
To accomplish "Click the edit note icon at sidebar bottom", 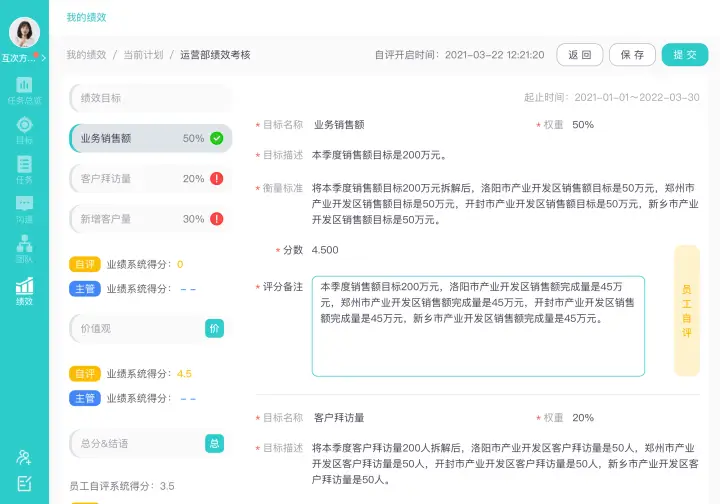I will [24, 484].
